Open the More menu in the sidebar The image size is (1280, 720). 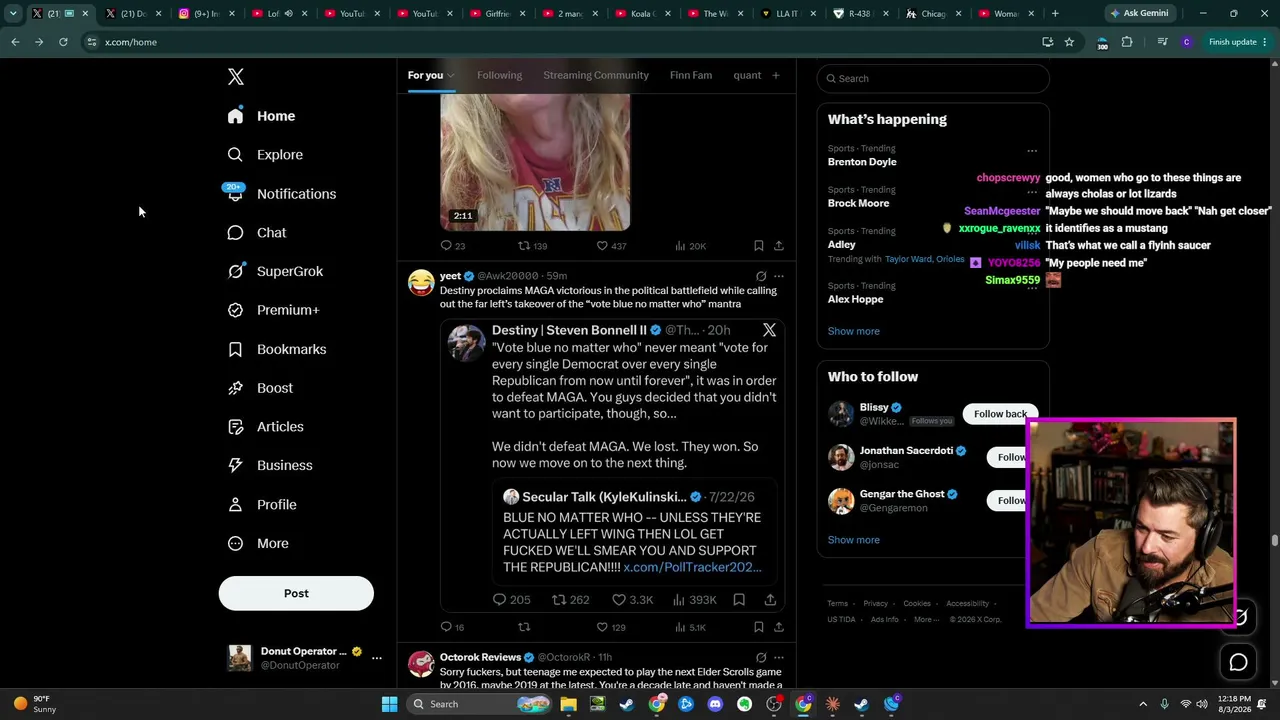(258, 544)
